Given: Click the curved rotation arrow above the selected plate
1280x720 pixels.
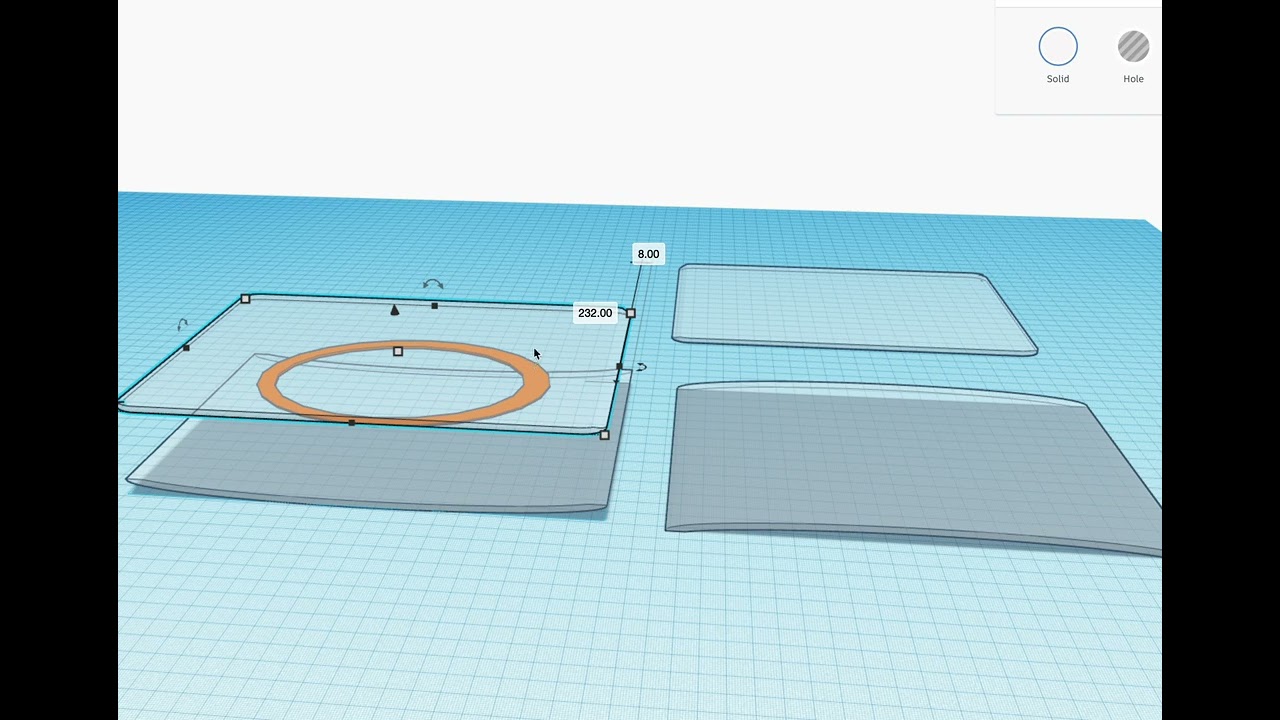Looking at the screenshot, I should [433, 284].
